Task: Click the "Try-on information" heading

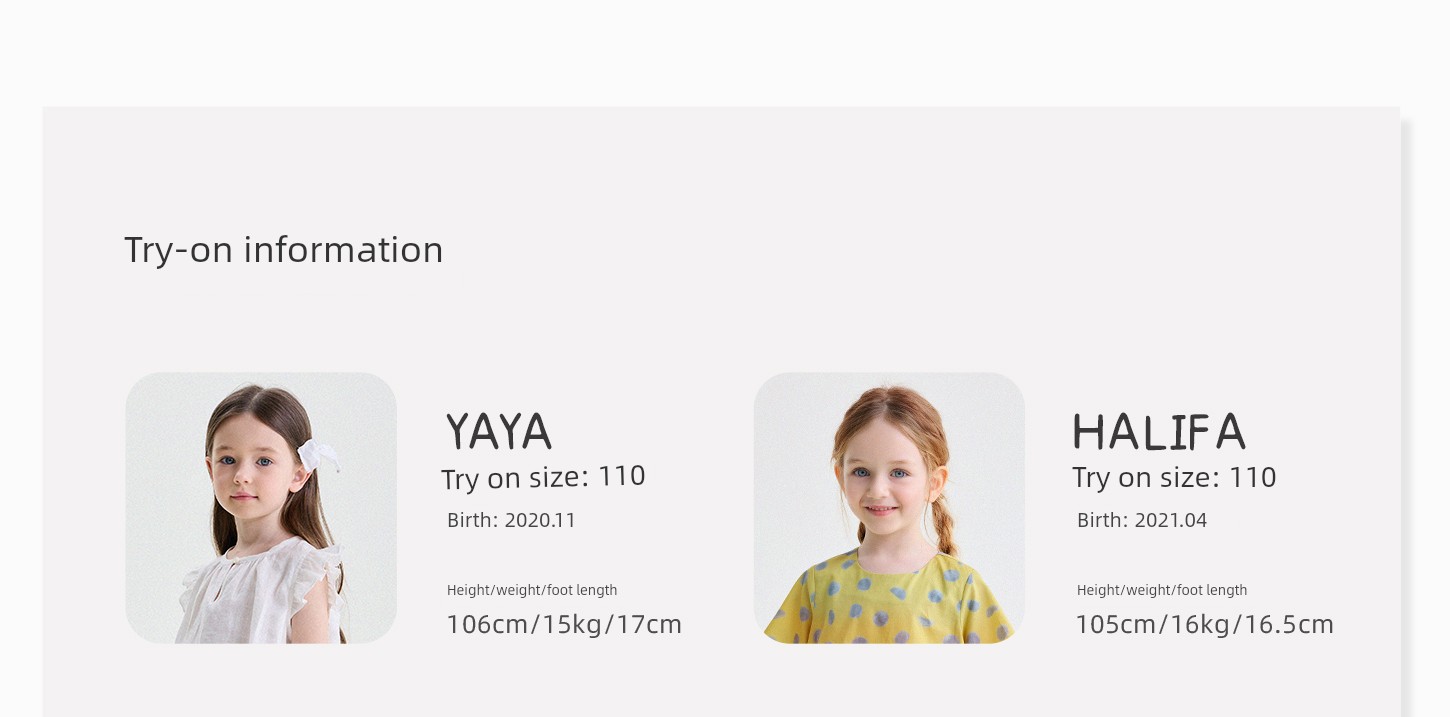Action: tap(283, 250)
